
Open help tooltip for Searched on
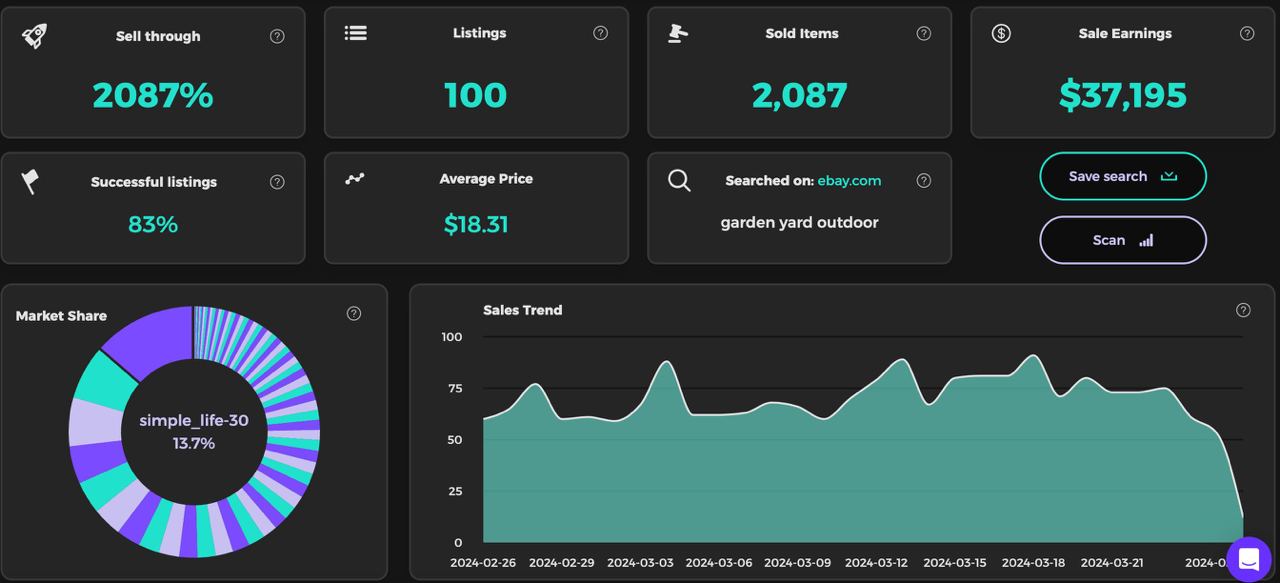(x=924, y=181)
